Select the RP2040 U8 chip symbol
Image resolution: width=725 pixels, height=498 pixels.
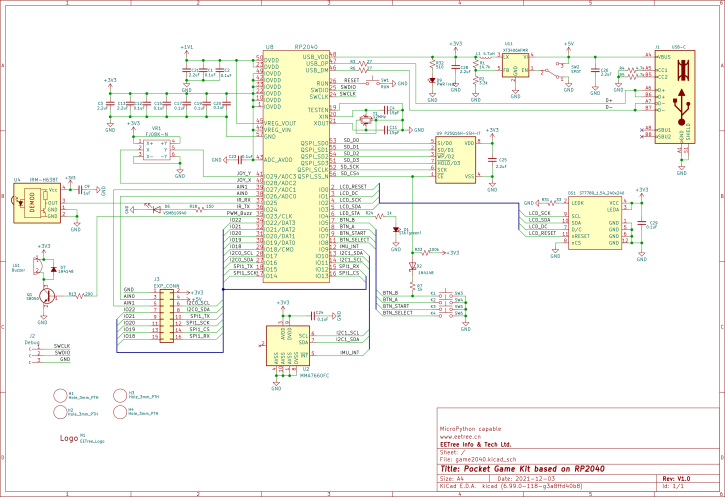coord(296,166)
